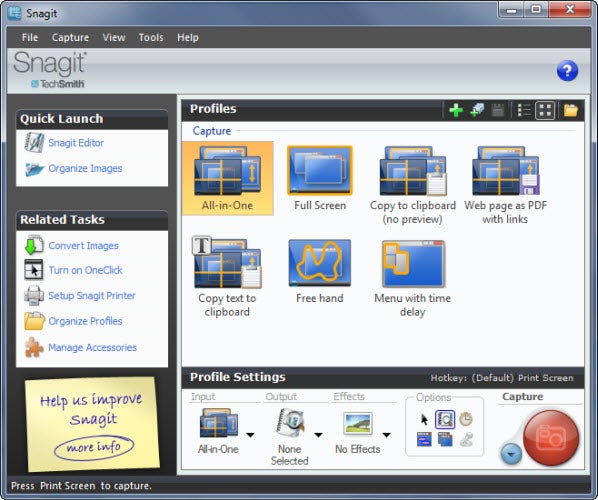The image size is (598, 500).
Task: Open the organize profiles folder icon
Action: [x=571, y=110]
